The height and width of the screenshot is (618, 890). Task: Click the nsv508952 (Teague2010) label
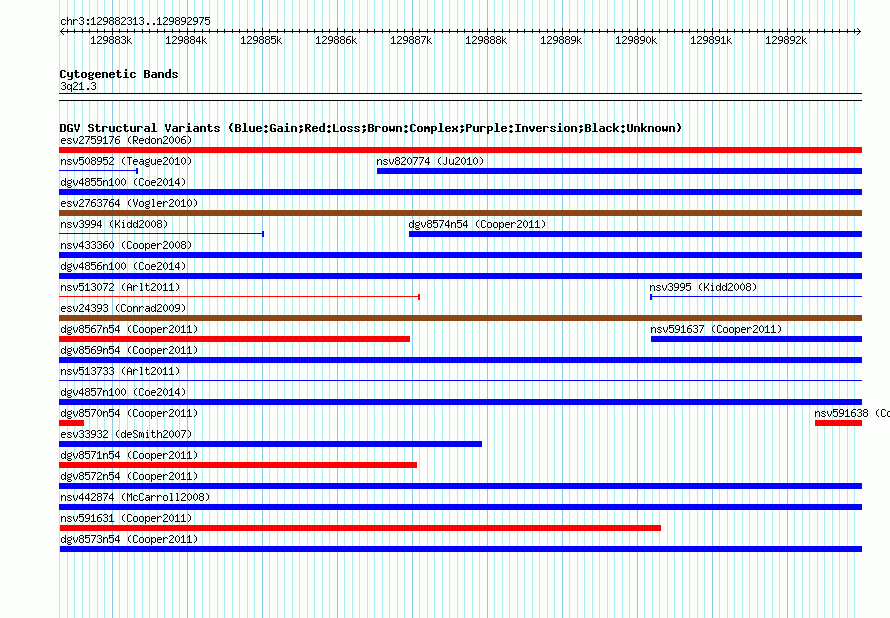(x=126, y=161)
